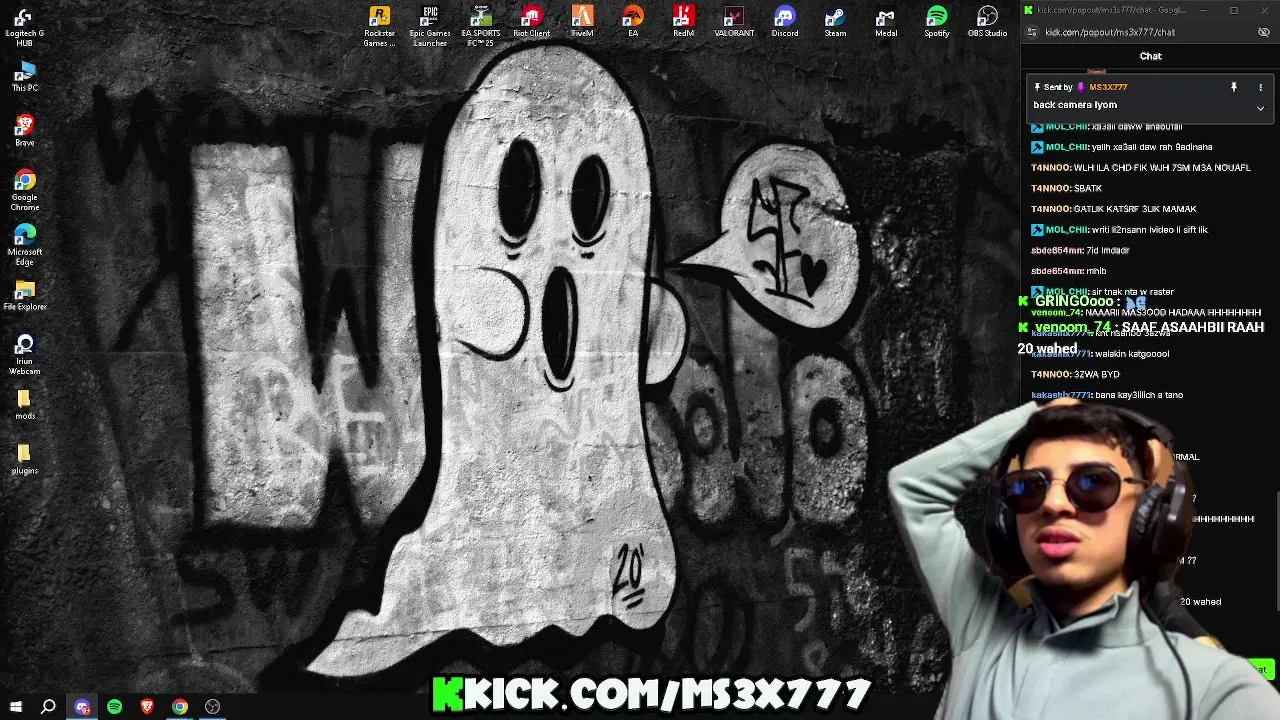Viewport: 1280px width, 720px height.
Task: Launch Medal desktop shortcut
Action: (886, 21)
